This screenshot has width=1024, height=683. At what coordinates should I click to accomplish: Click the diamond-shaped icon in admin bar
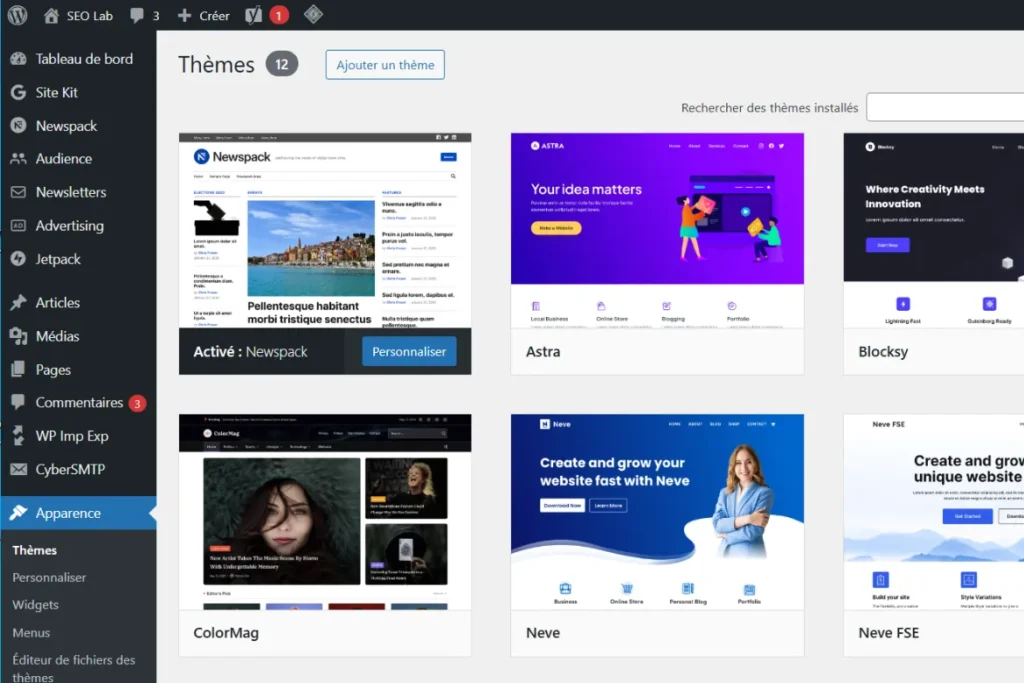pyautogui.click(x=313, y=15)
